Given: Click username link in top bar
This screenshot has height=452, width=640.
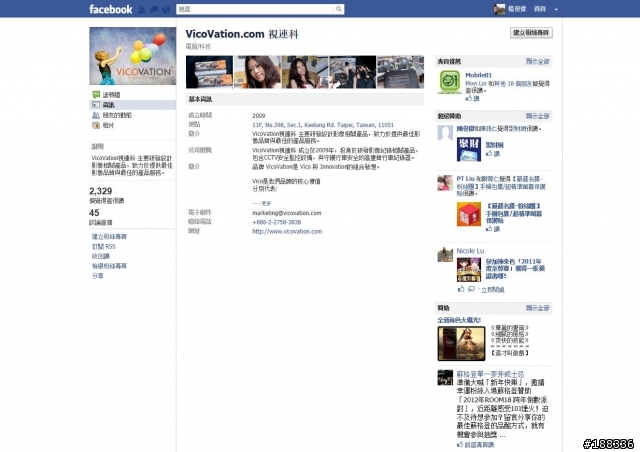Looking at the screenshot, I should 517,9.
